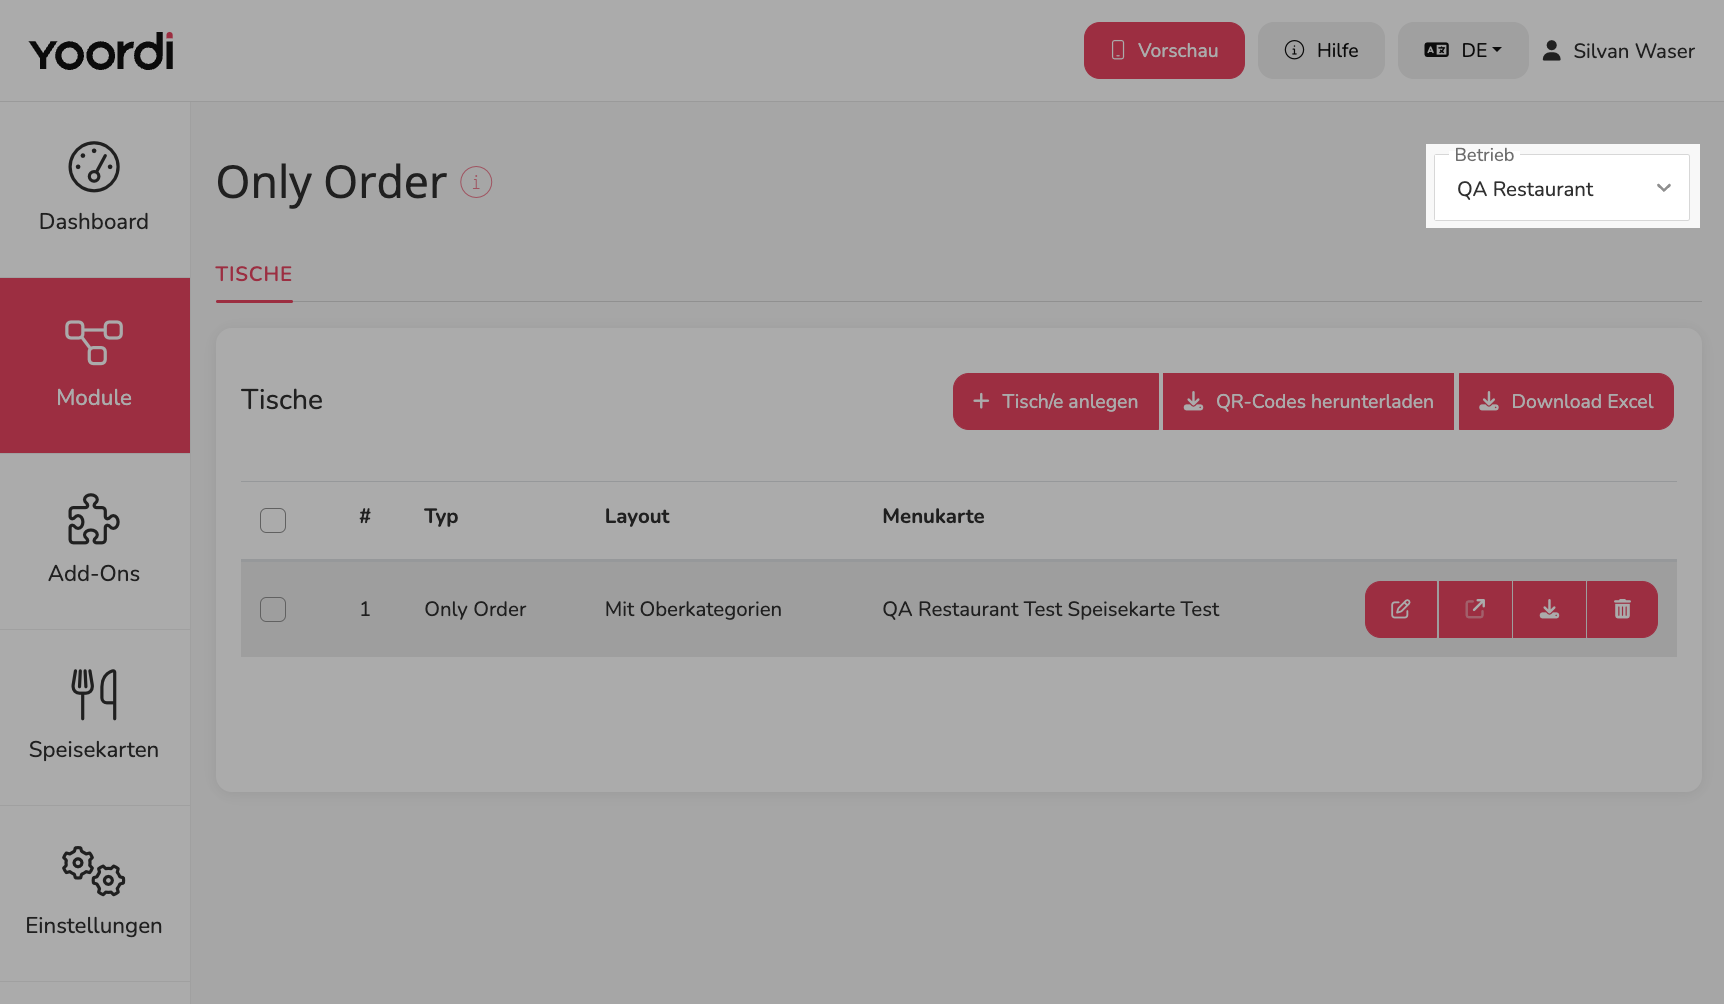Click 'Only Order' cell in row 1
The width and height of the screenshot is (1724, 1004).
click(475, 609)
